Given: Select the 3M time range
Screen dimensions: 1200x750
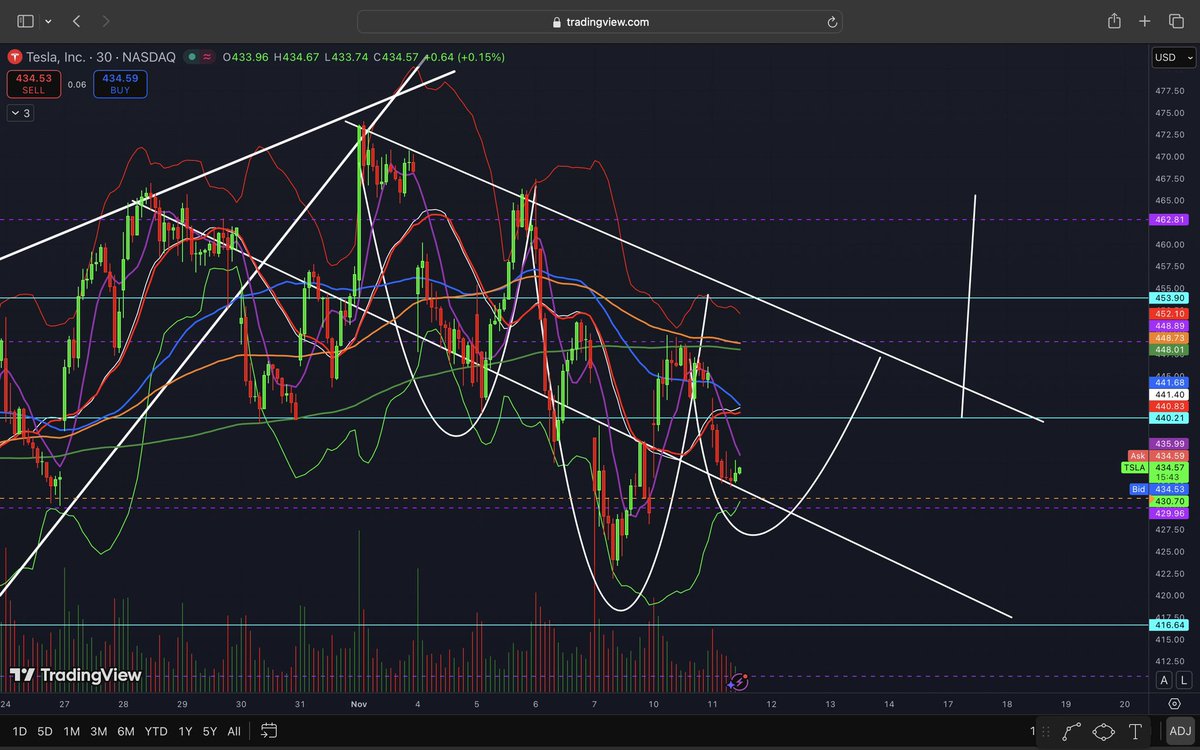Looking at the screenshot, I should tap(99, 731).
